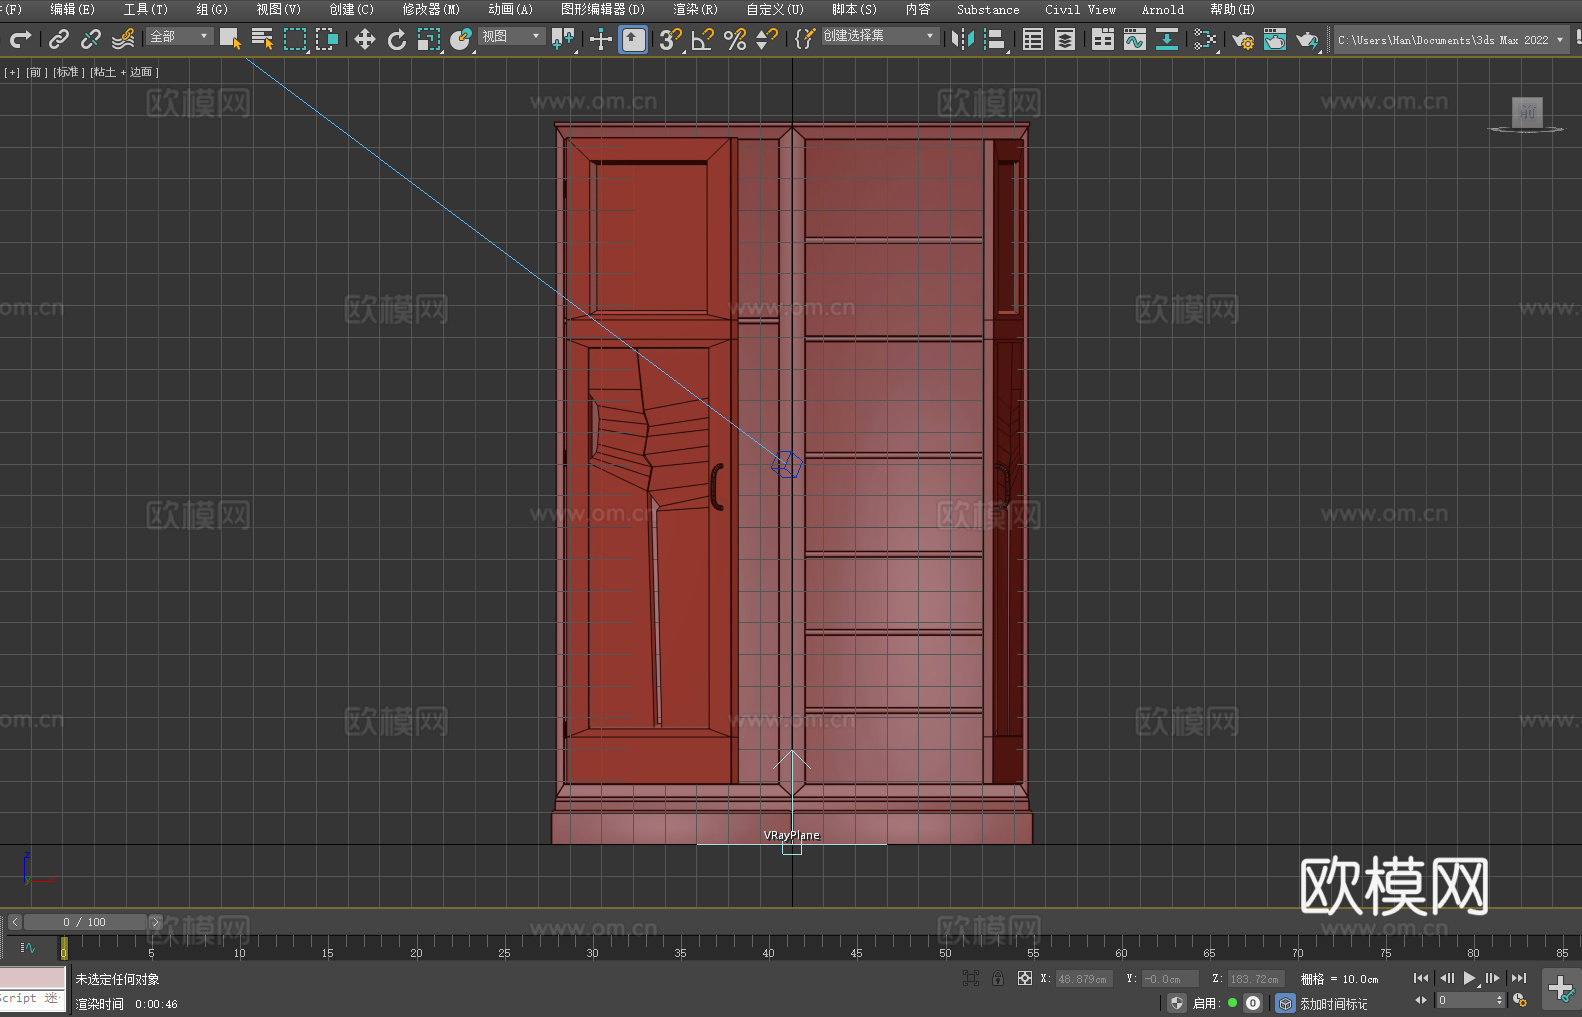Screen dimensions: 1582x1017
Task: Click the Go to End button
Action: (1519, 978)
